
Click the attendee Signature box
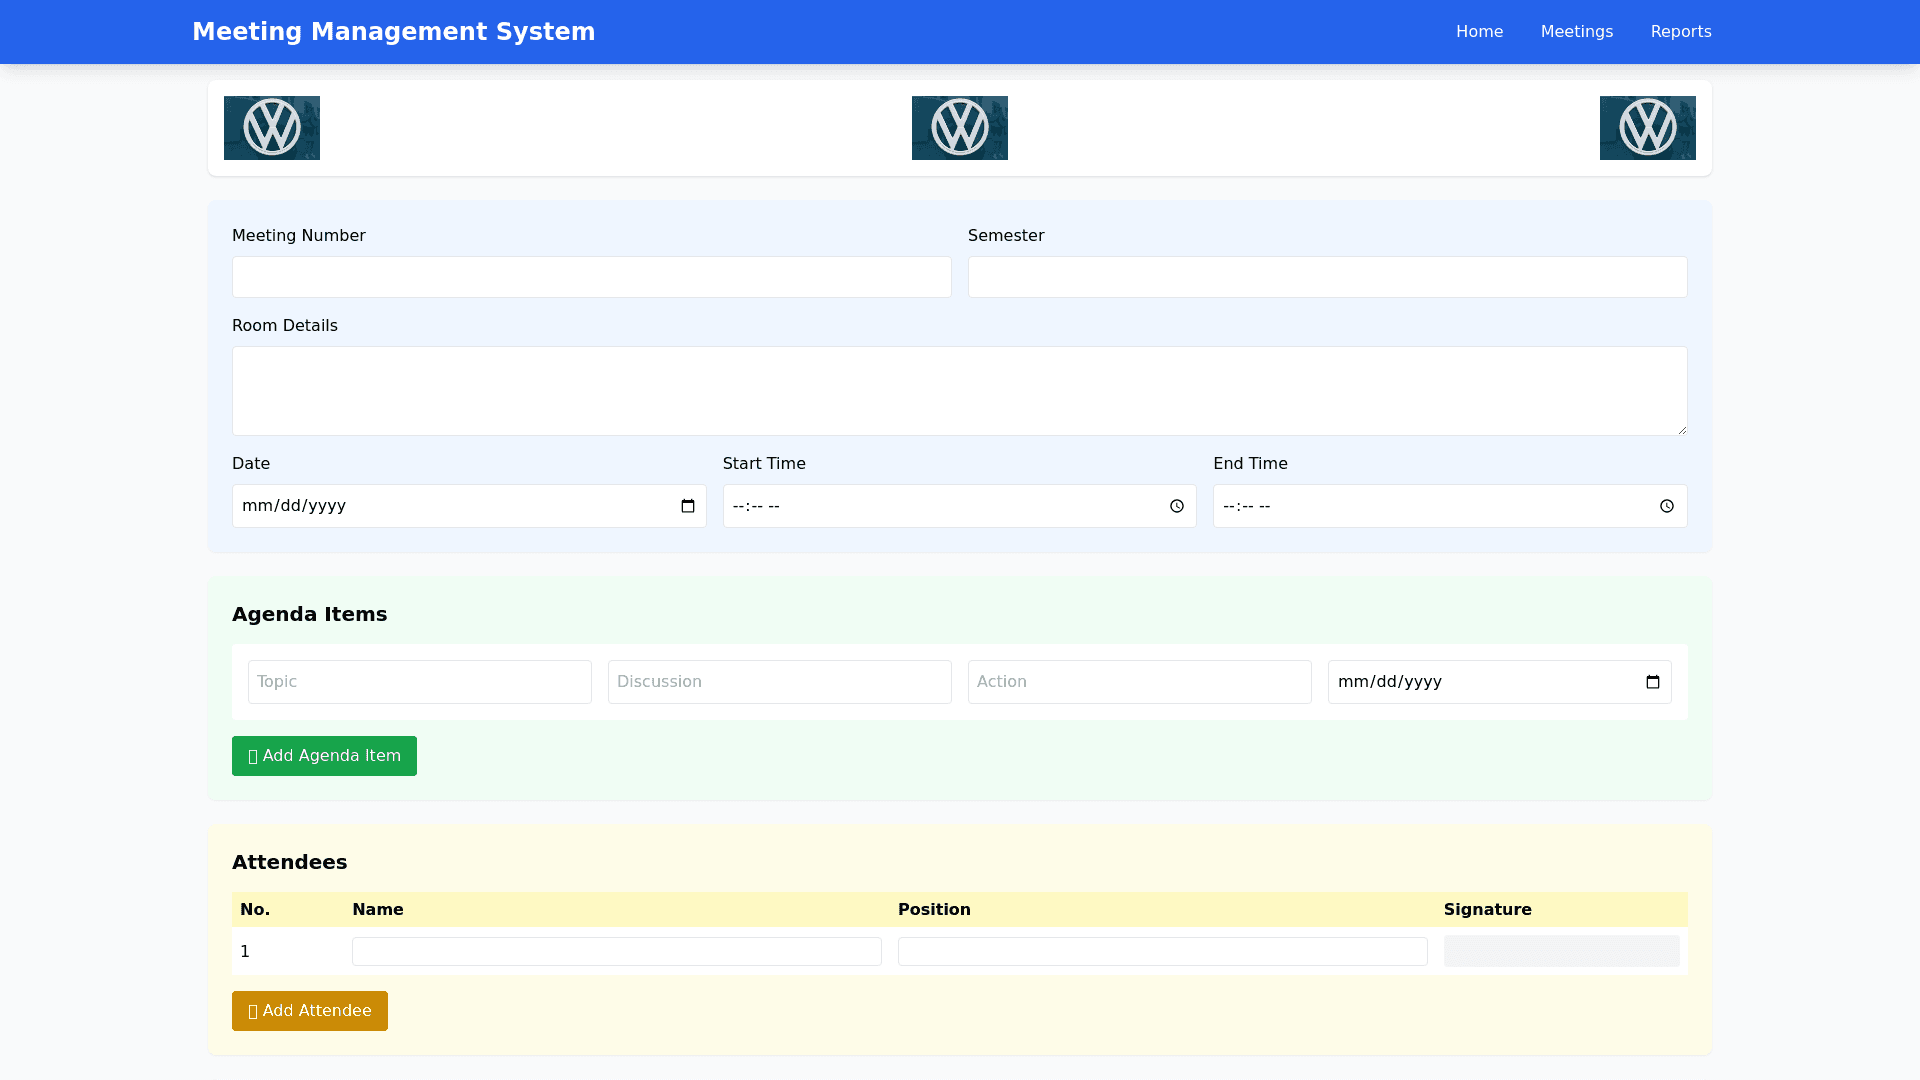[1561, 951]
